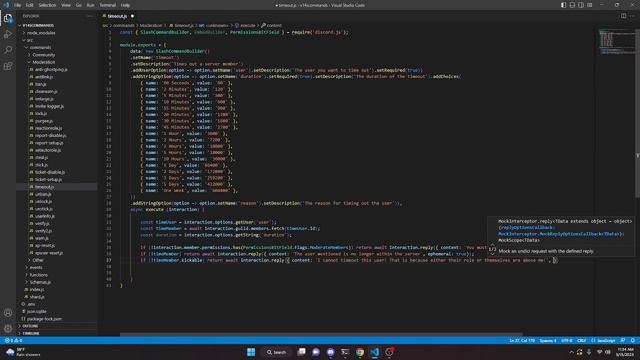The image size is (640, 360).
Task: Change end of line sequence CRLF
Action: click(x=582, y=340)
